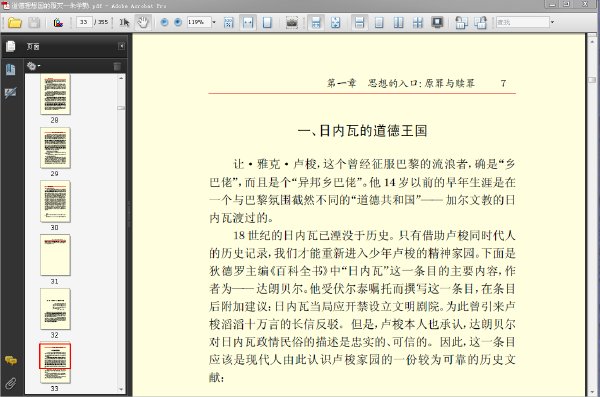Click the Save floppy disk icon
The height and width of the screenshot is (397, 600).
tap(34, 23)
